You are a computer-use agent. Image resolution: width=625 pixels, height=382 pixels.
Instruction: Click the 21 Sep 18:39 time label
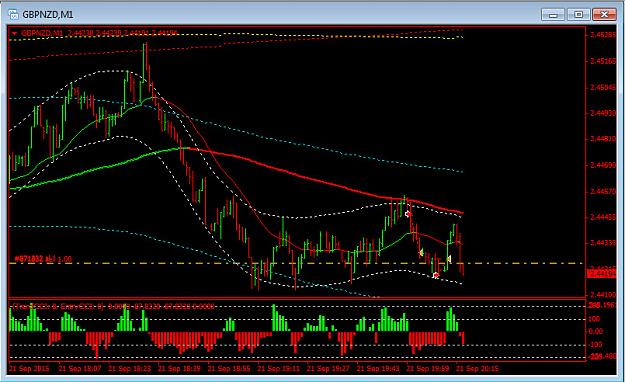179,368
